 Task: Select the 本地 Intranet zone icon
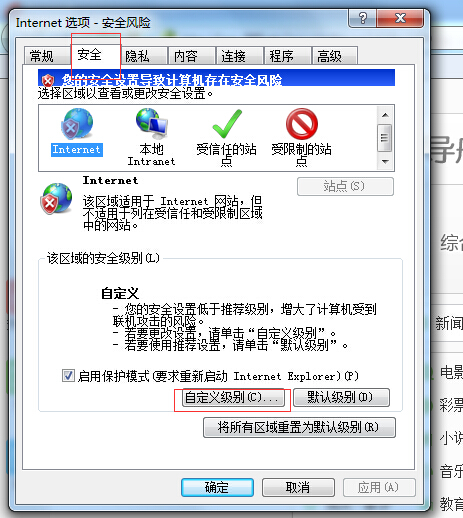[152, 124]
